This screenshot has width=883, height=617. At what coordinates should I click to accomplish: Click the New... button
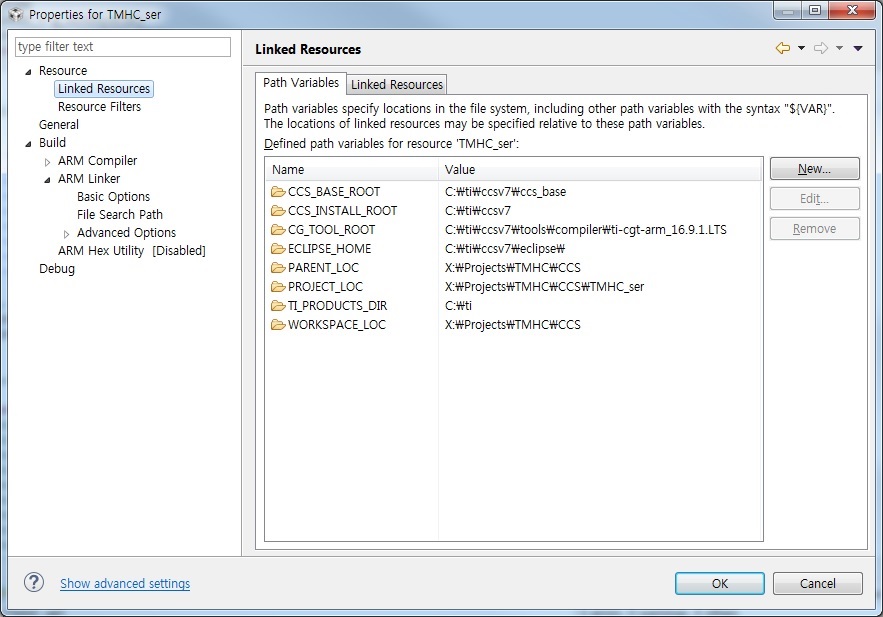(814, 169)
